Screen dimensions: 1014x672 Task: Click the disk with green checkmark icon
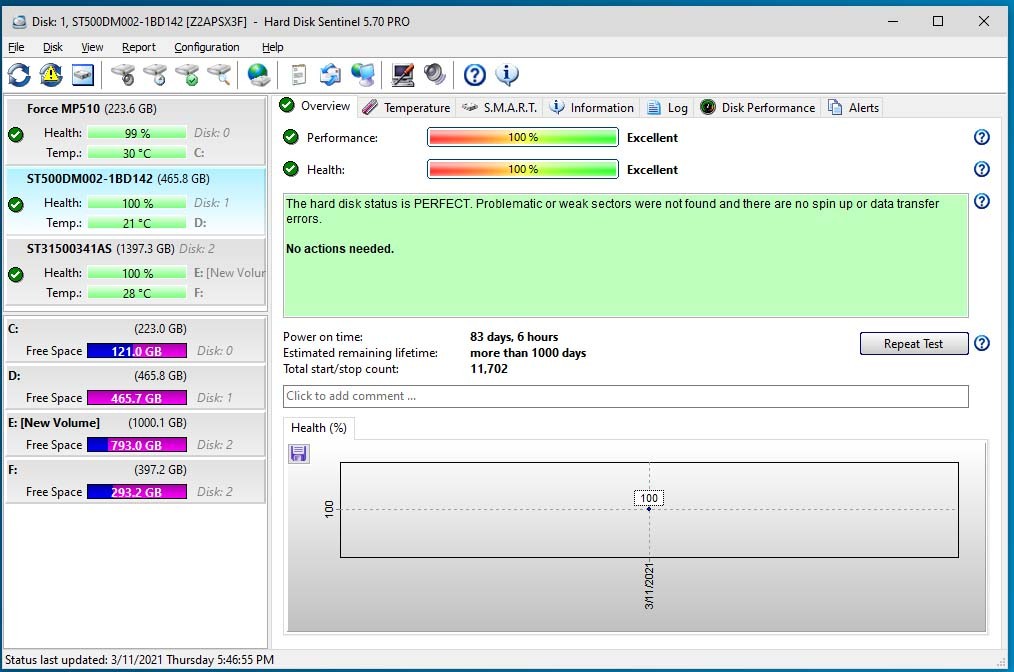(188, 75)
